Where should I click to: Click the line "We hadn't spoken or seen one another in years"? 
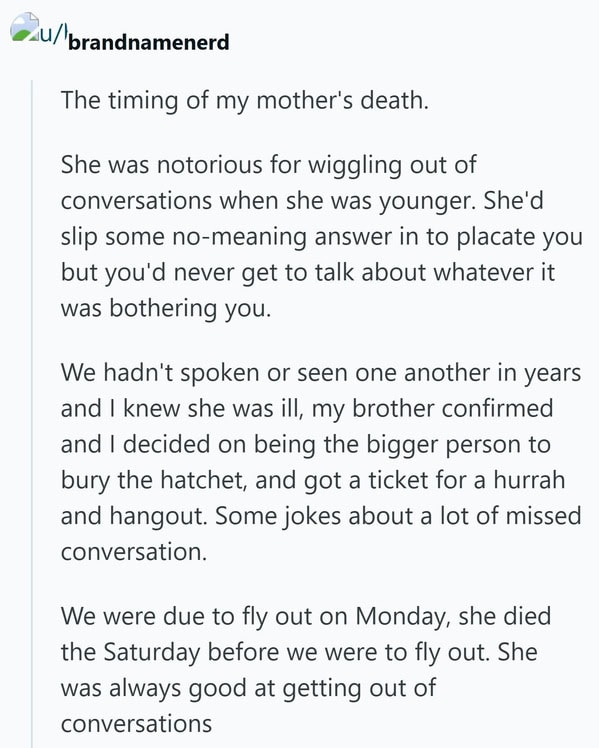tap(321, 373)
